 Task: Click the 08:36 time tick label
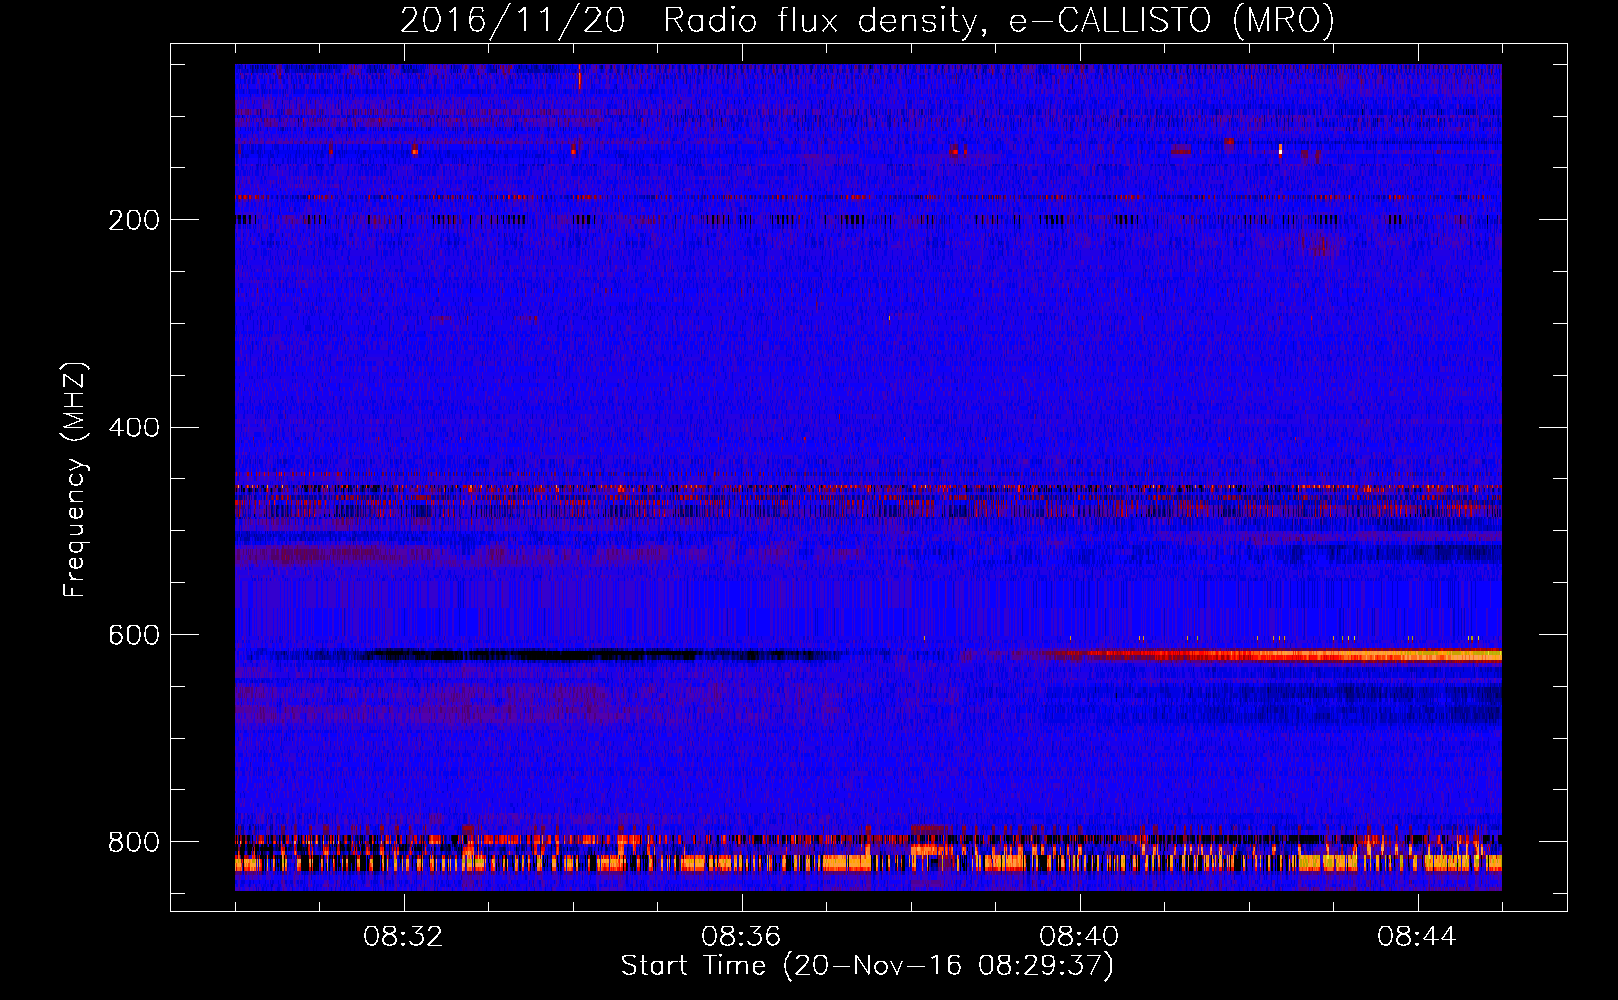coord(742,937)
